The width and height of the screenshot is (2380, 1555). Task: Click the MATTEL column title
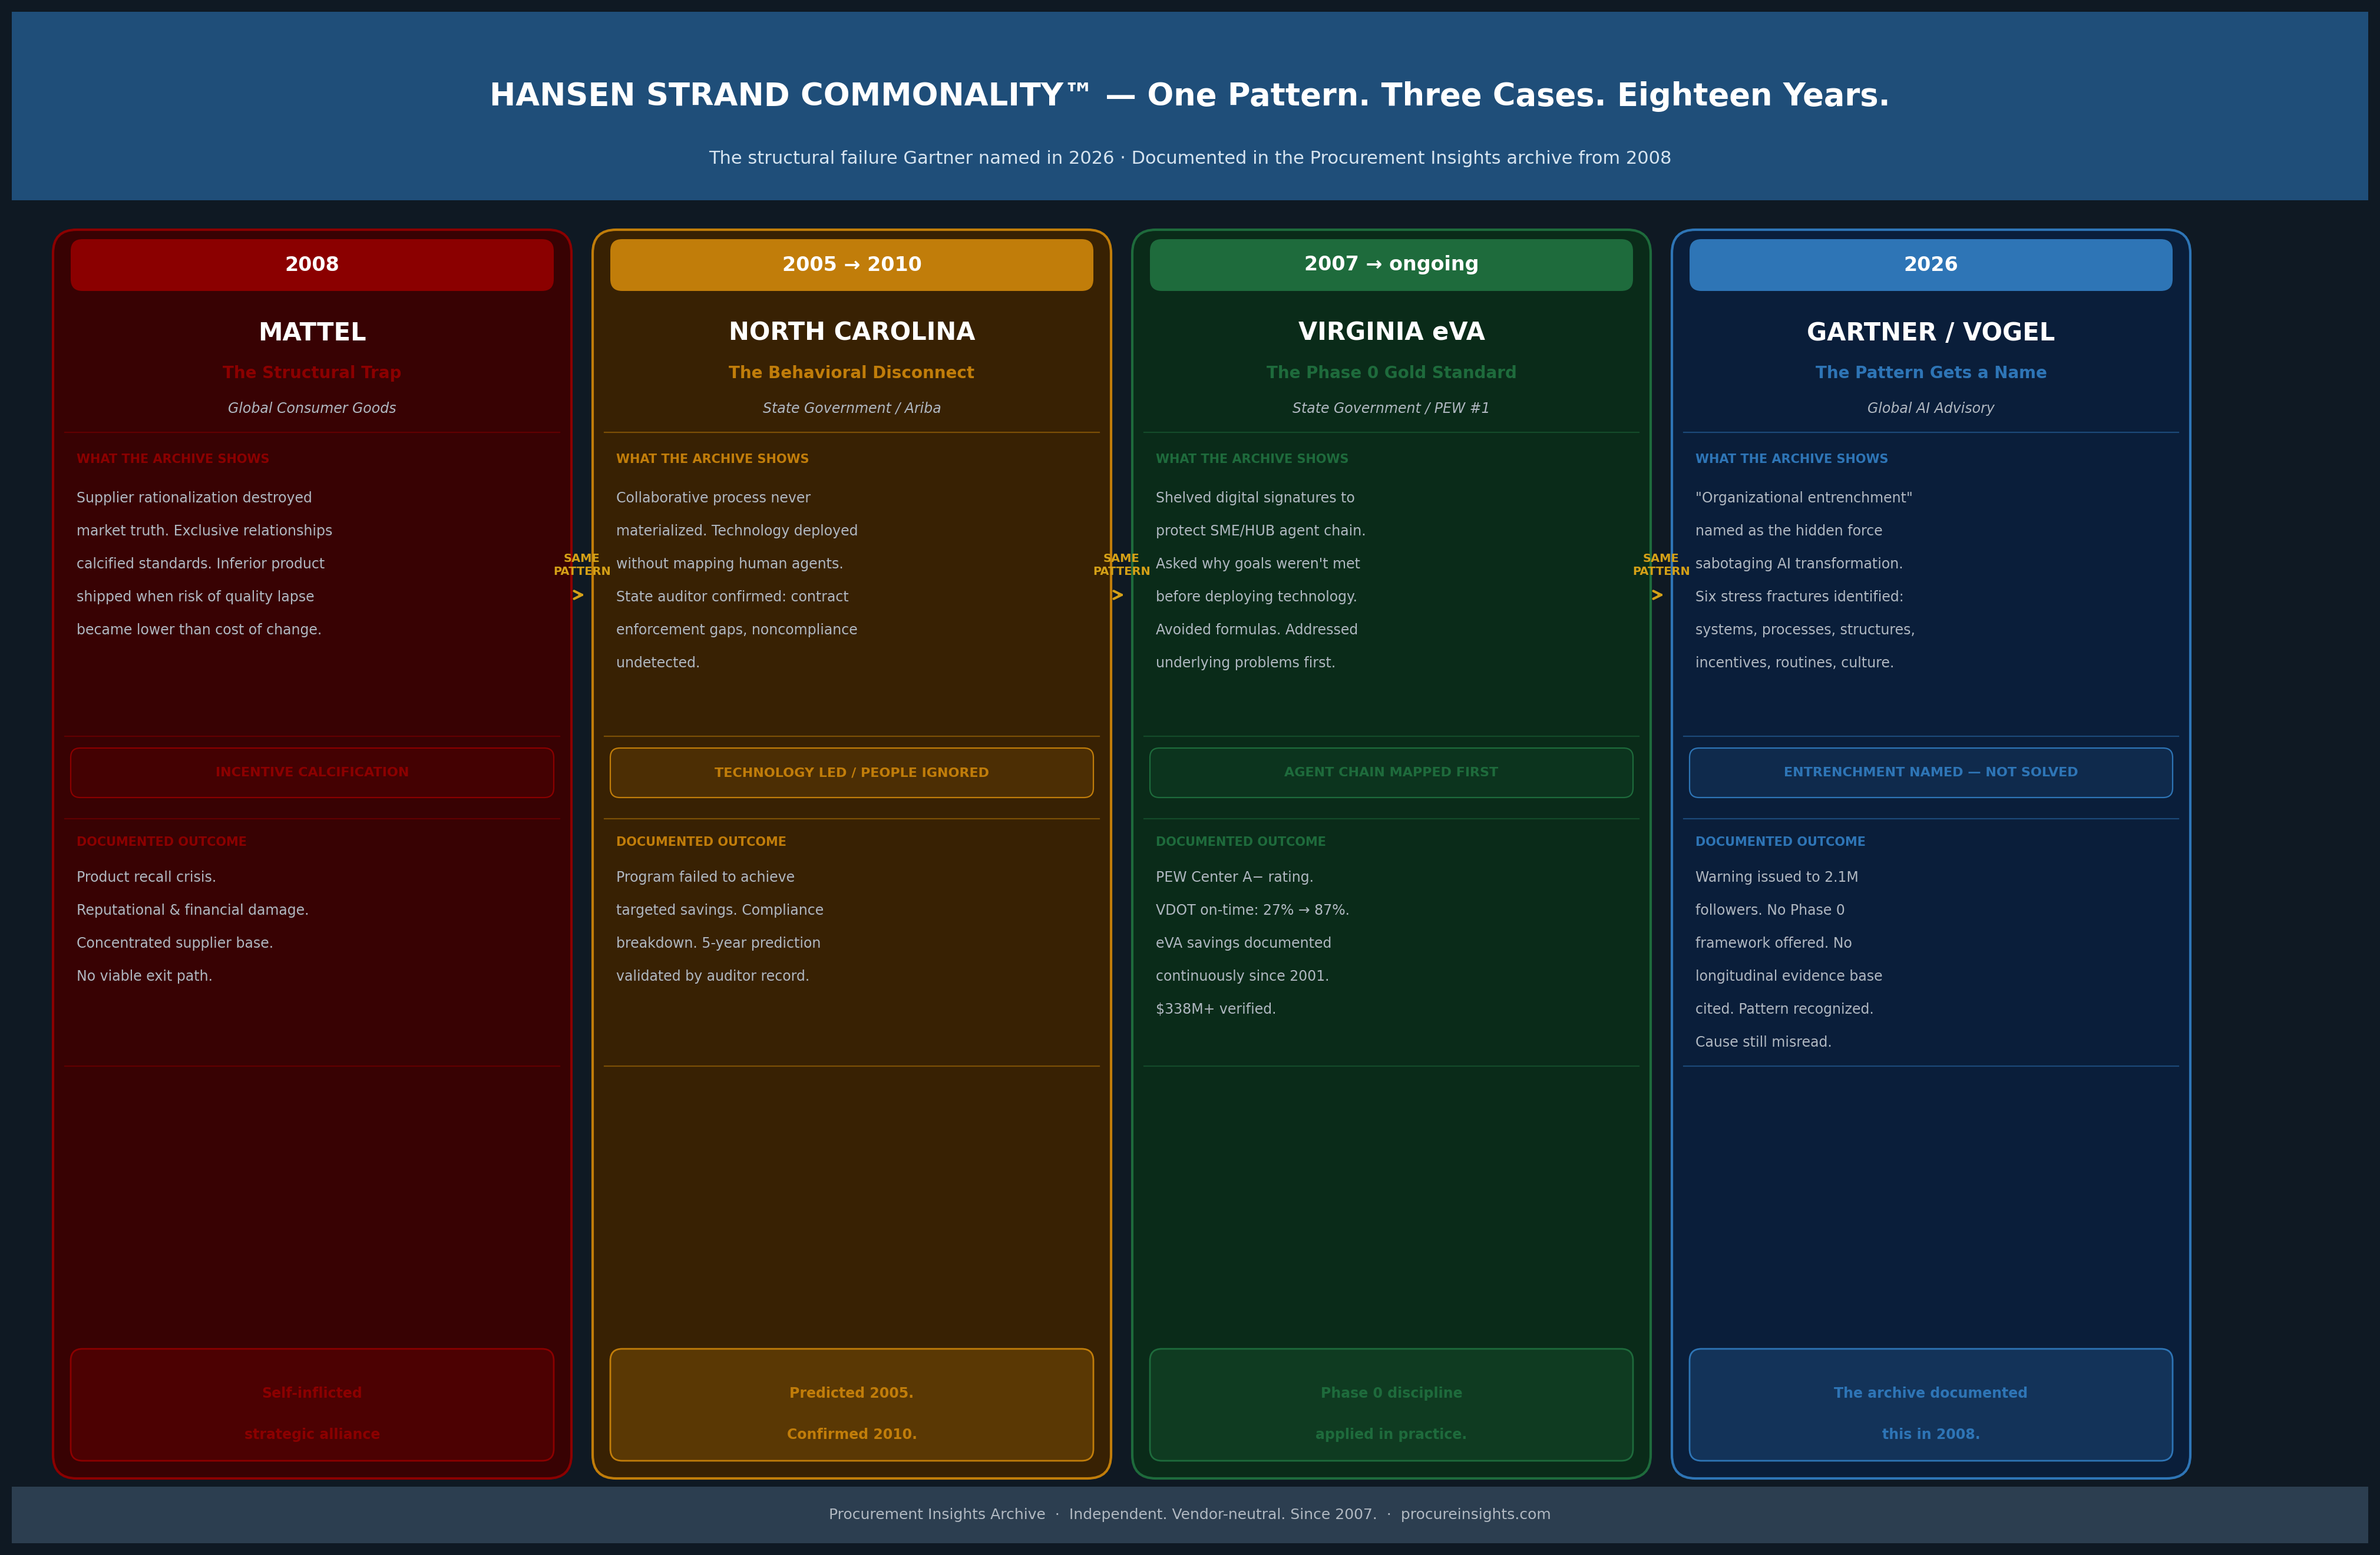311,332
